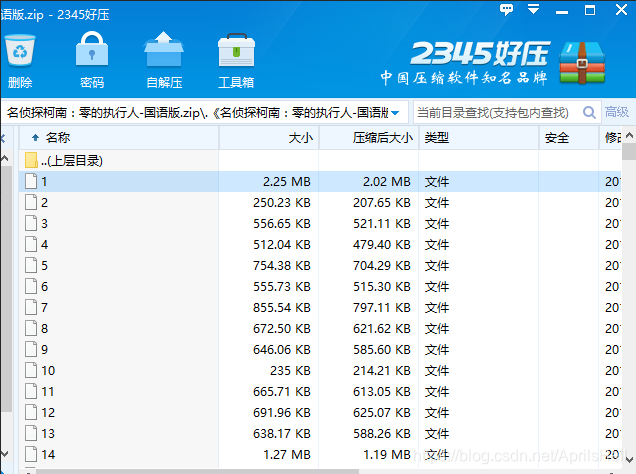Open Advanced (高级) search link
Screen dimensions: 636x474
(x=617, y=112)
